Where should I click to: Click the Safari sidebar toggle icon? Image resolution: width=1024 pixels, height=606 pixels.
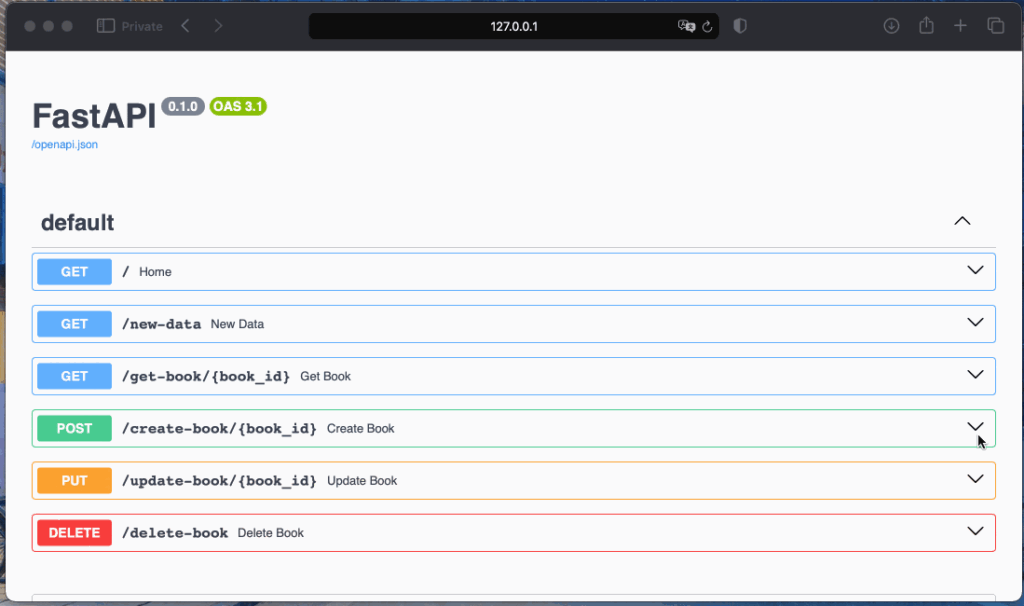tap(105, 26)
